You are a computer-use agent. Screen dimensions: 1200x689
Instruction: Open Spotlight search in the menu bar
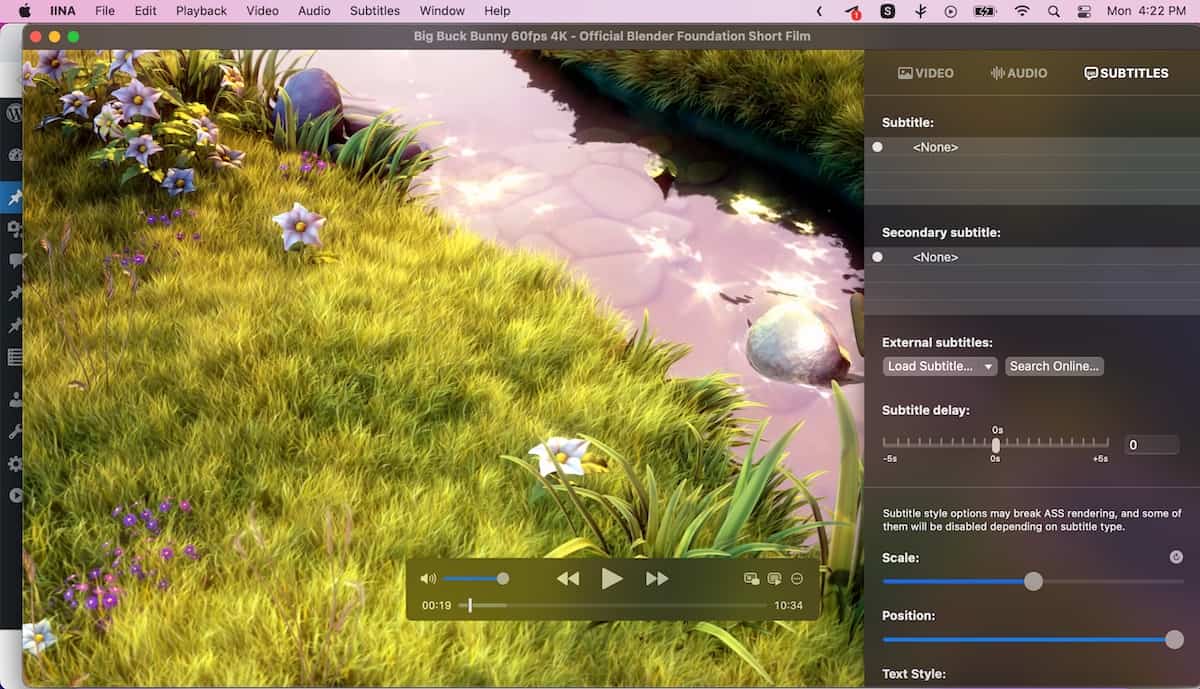[1053, 11]
